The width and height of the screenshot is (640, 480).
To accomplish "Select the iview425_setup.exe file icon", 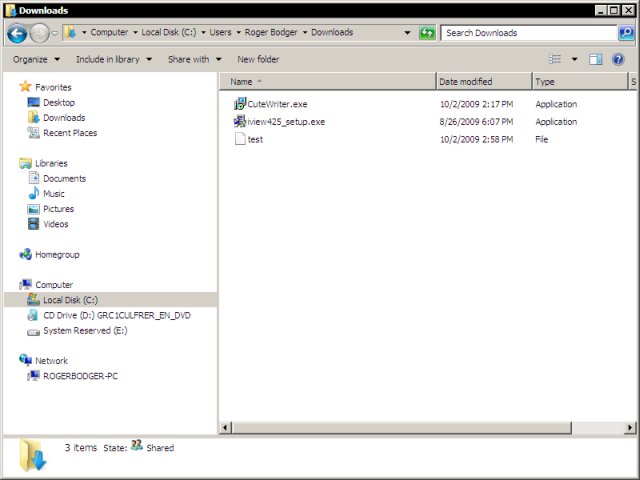I will 240,121.
